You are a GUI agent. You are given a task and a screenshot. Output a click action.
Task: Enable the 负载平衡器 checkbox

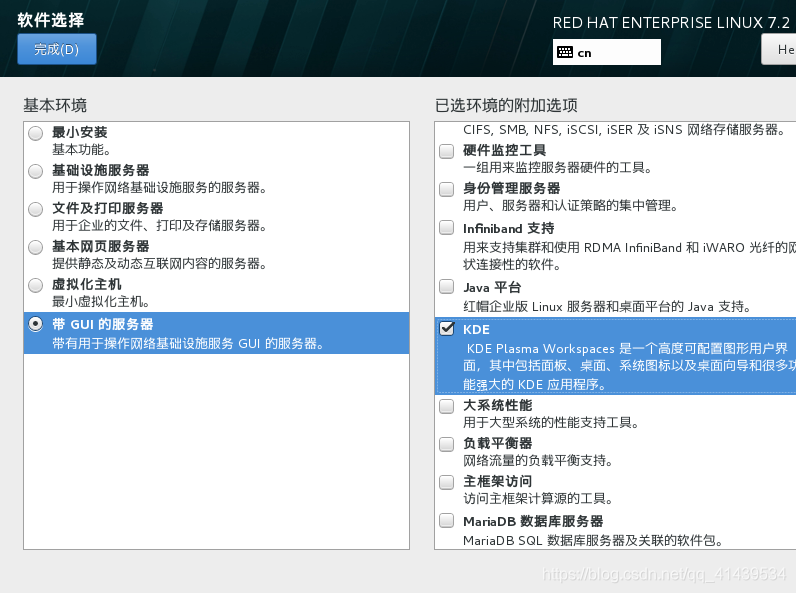tap(447, 445)
